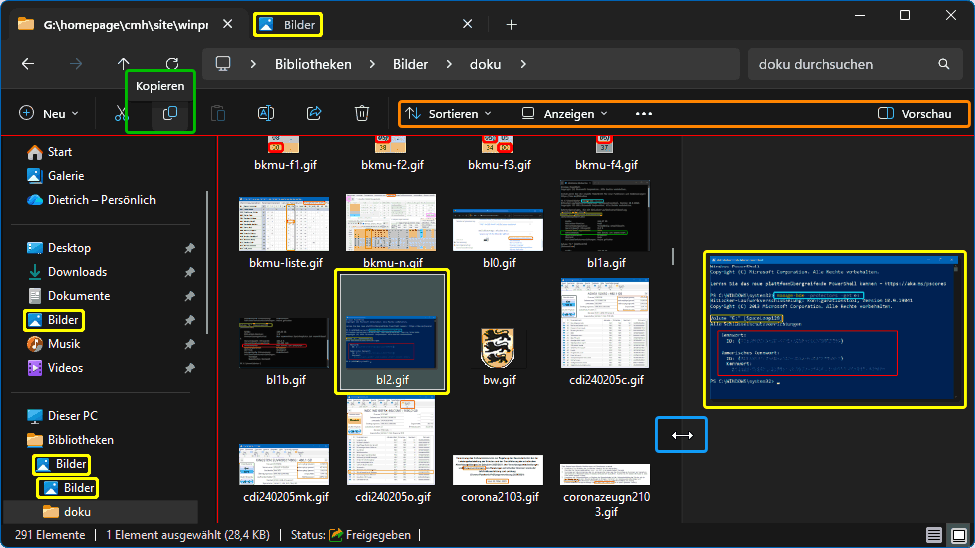This screenshot has width=975, height=548.
Task: Open a new tab with plus button
Action: pyautogui.click(x=511, y=24)
